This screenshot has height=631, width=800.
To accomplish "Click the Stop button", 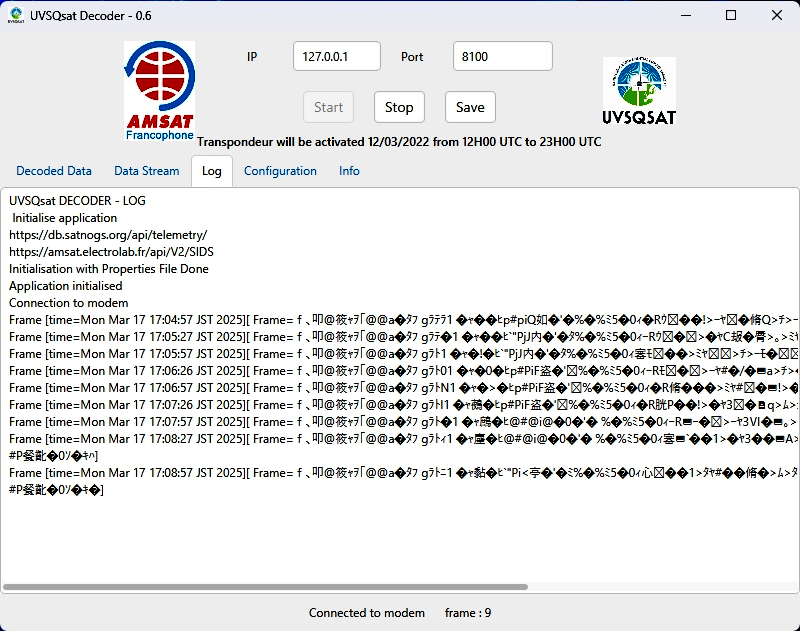I will pyautogui.click(x=398, y=107).
